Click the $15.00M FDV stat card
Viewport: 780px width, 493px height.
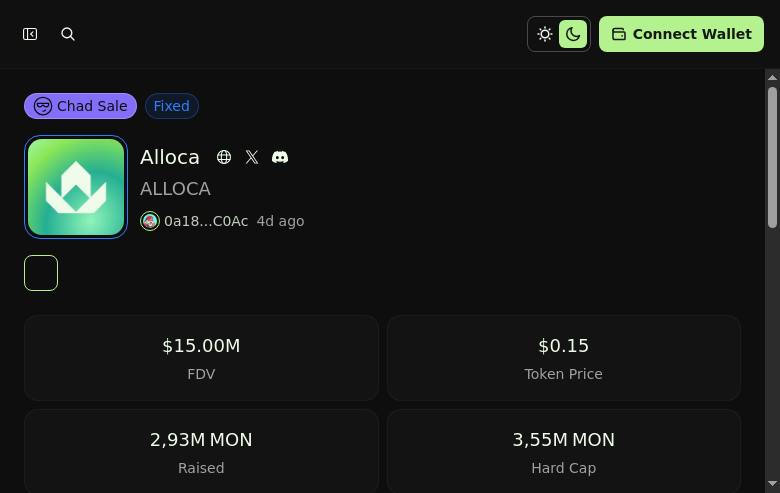[201, 358]
